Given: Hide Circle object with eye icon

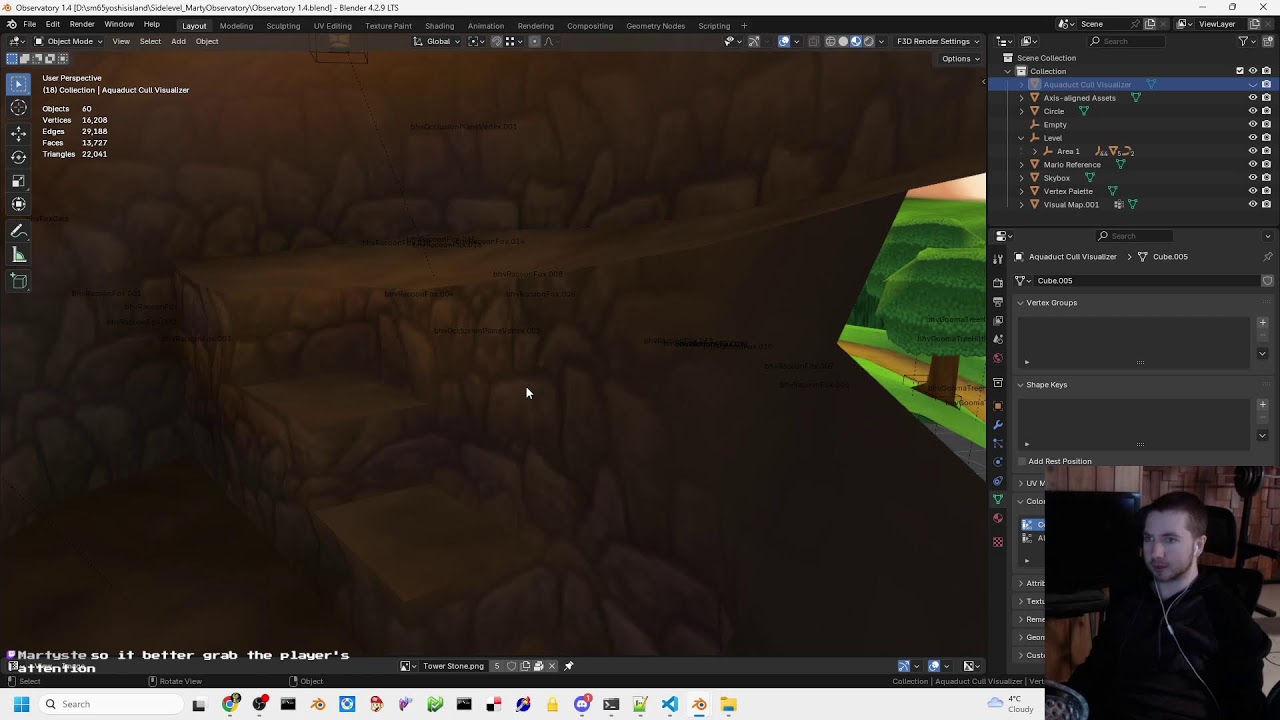Looking at the screenshot, I should click(x=1252, y=111).
